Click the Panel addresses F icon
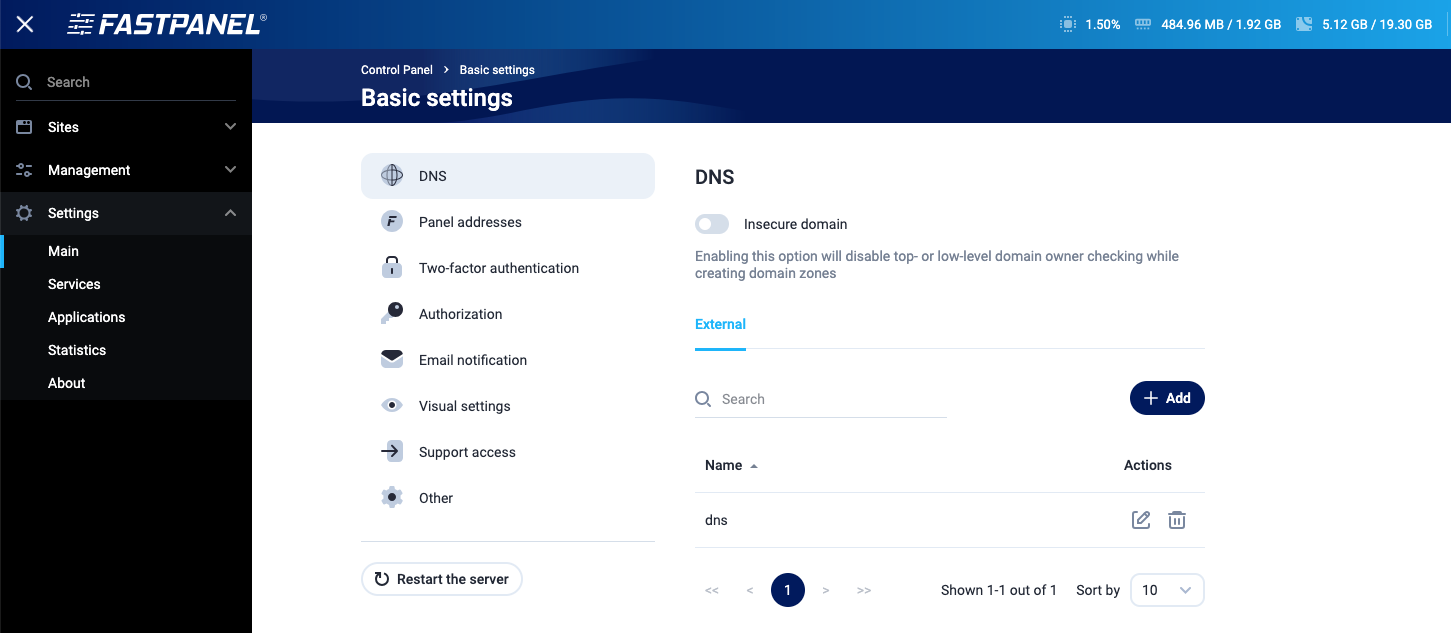This screenshot has width=1451, height=633. (392, 222)
